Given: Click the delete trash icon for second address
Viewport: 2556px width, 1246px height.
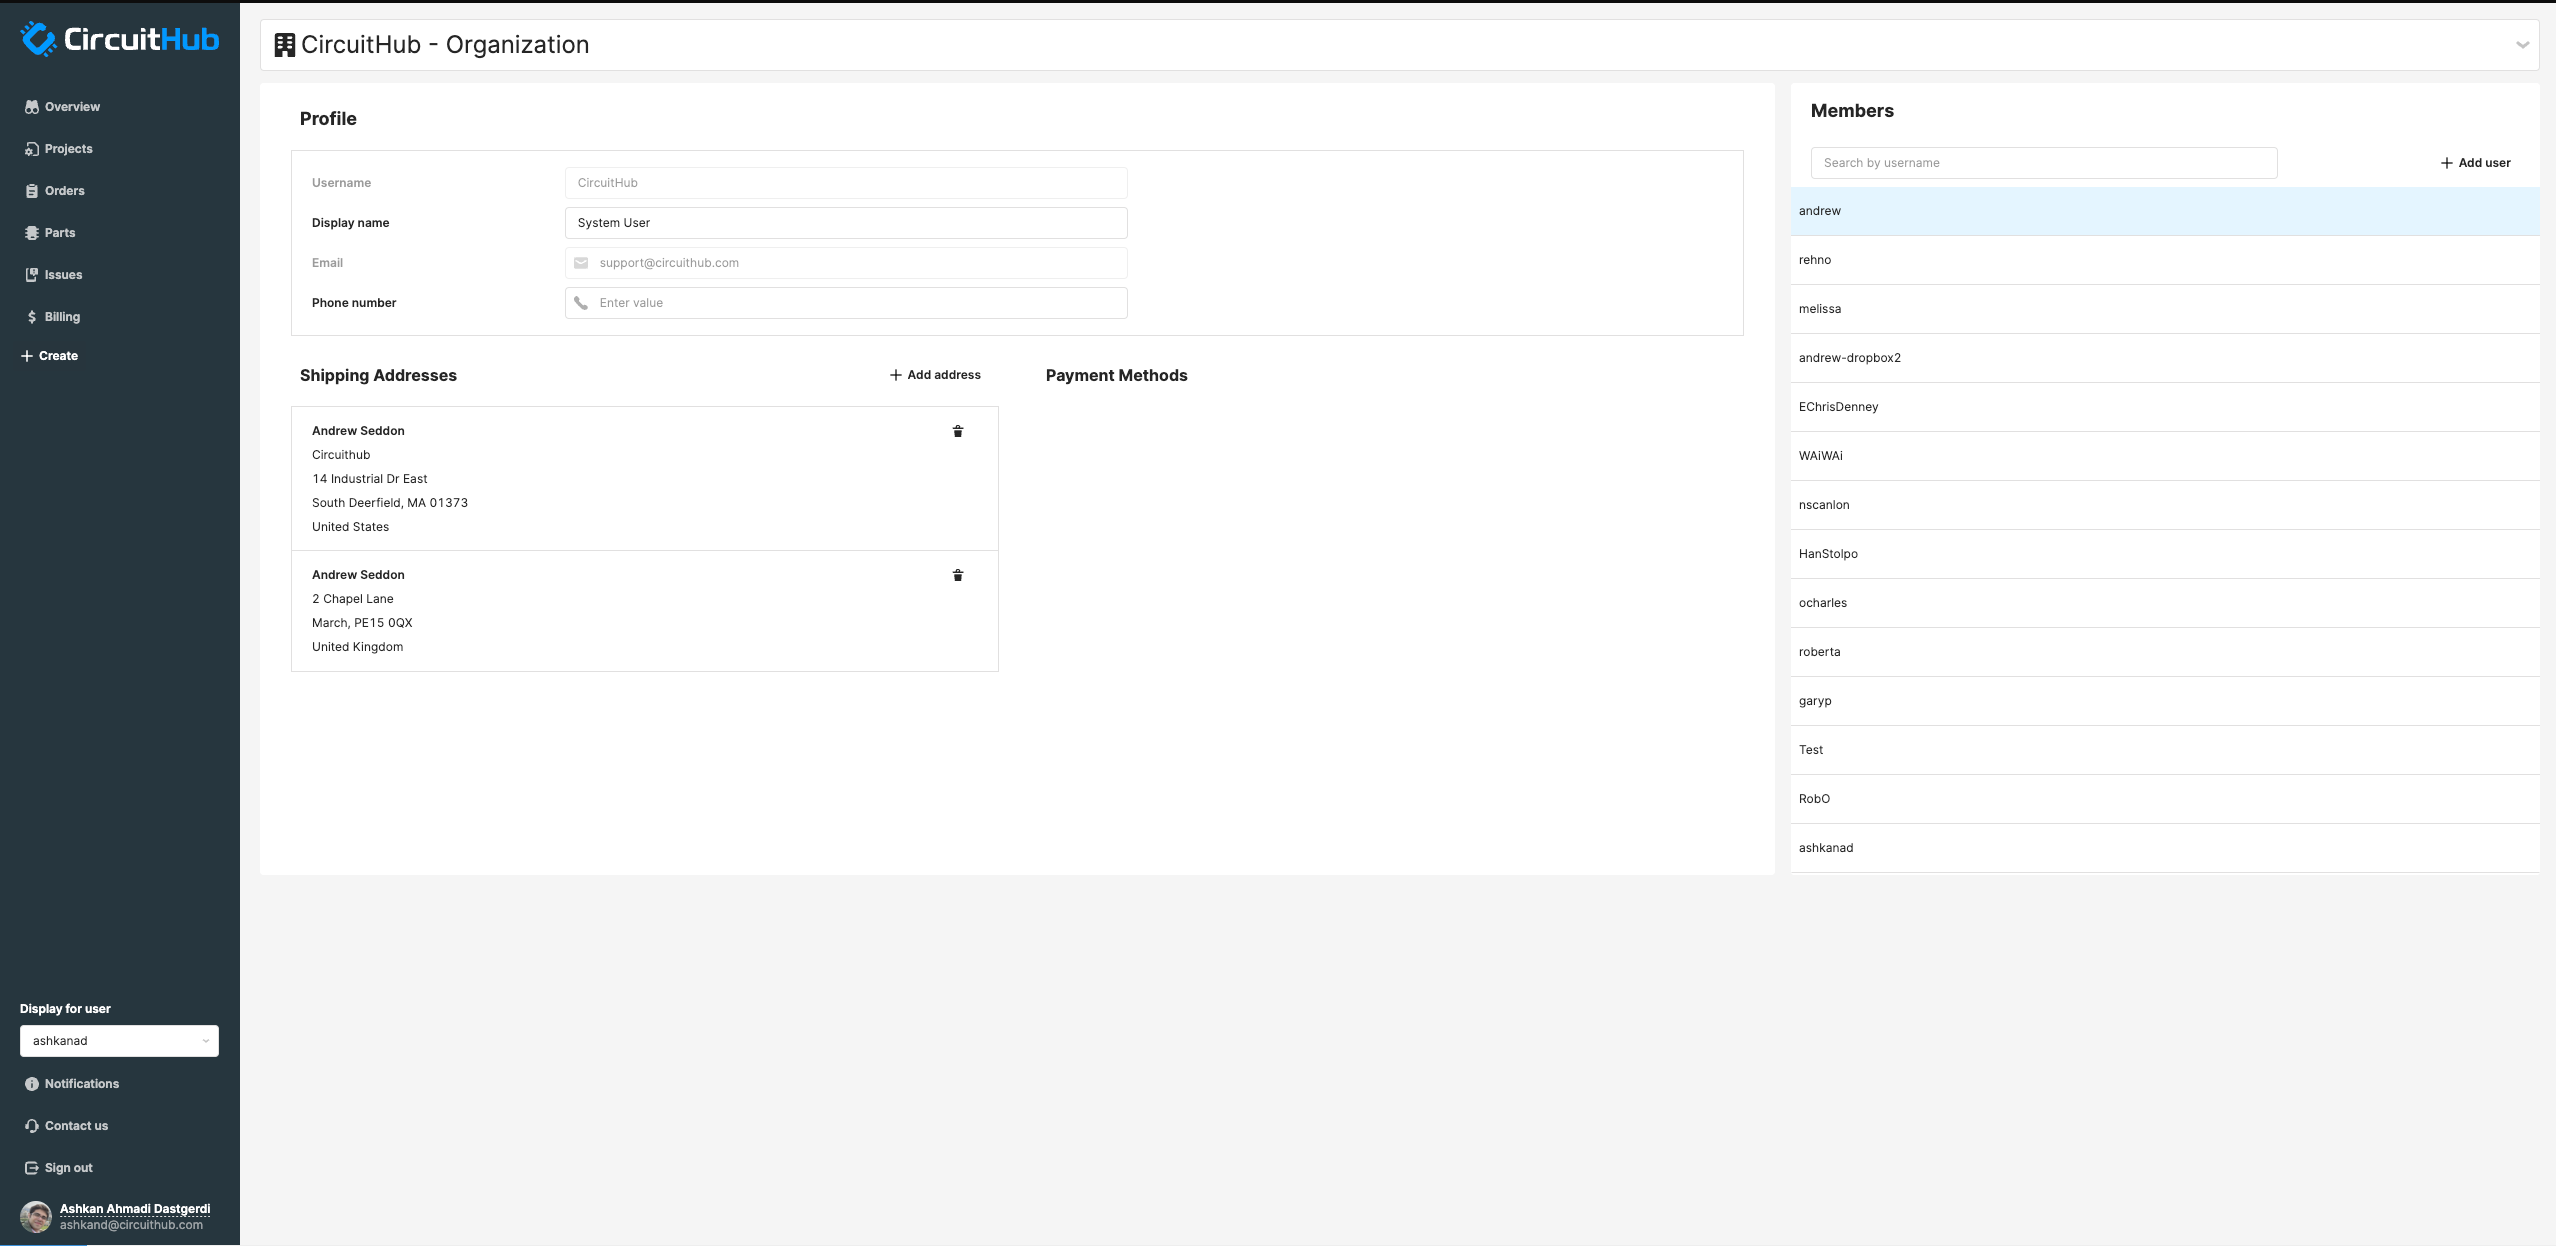Looking at the screenshot, I should [x=958, y=576].
